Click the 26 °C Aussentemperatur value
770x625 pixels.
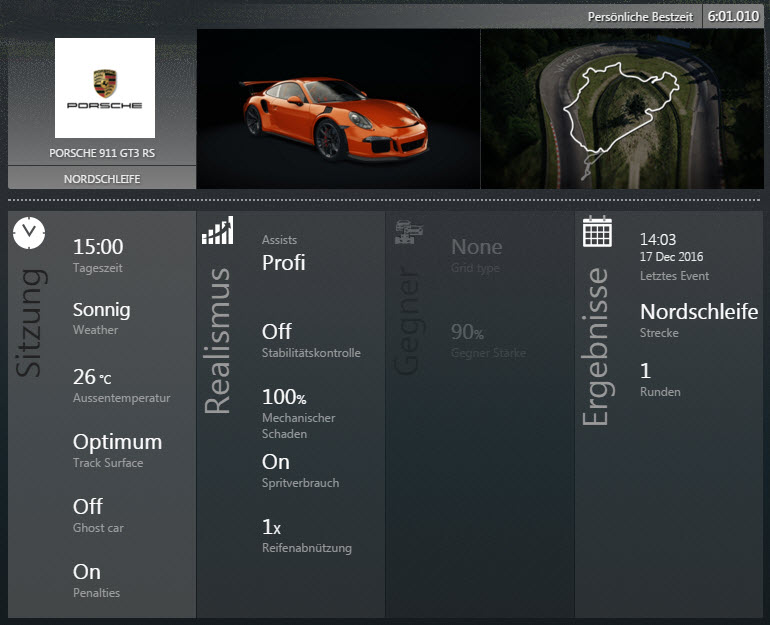[x=92, y=377]
